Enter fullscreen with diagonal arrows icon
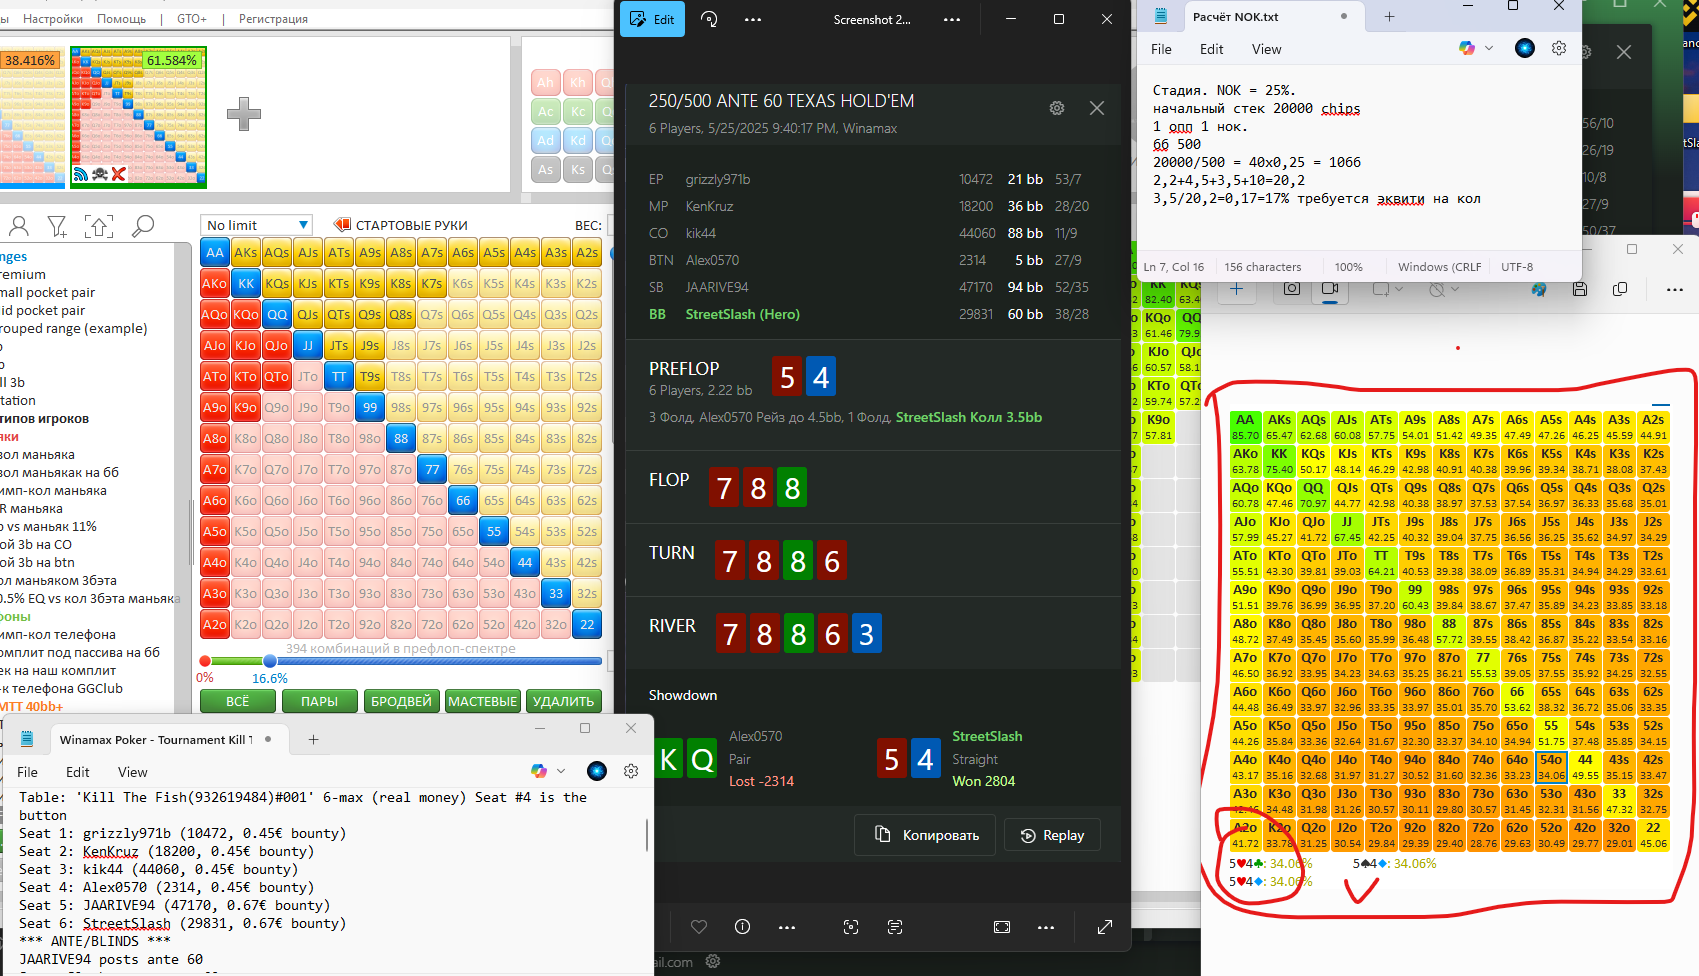 (x=1105, y=927)
